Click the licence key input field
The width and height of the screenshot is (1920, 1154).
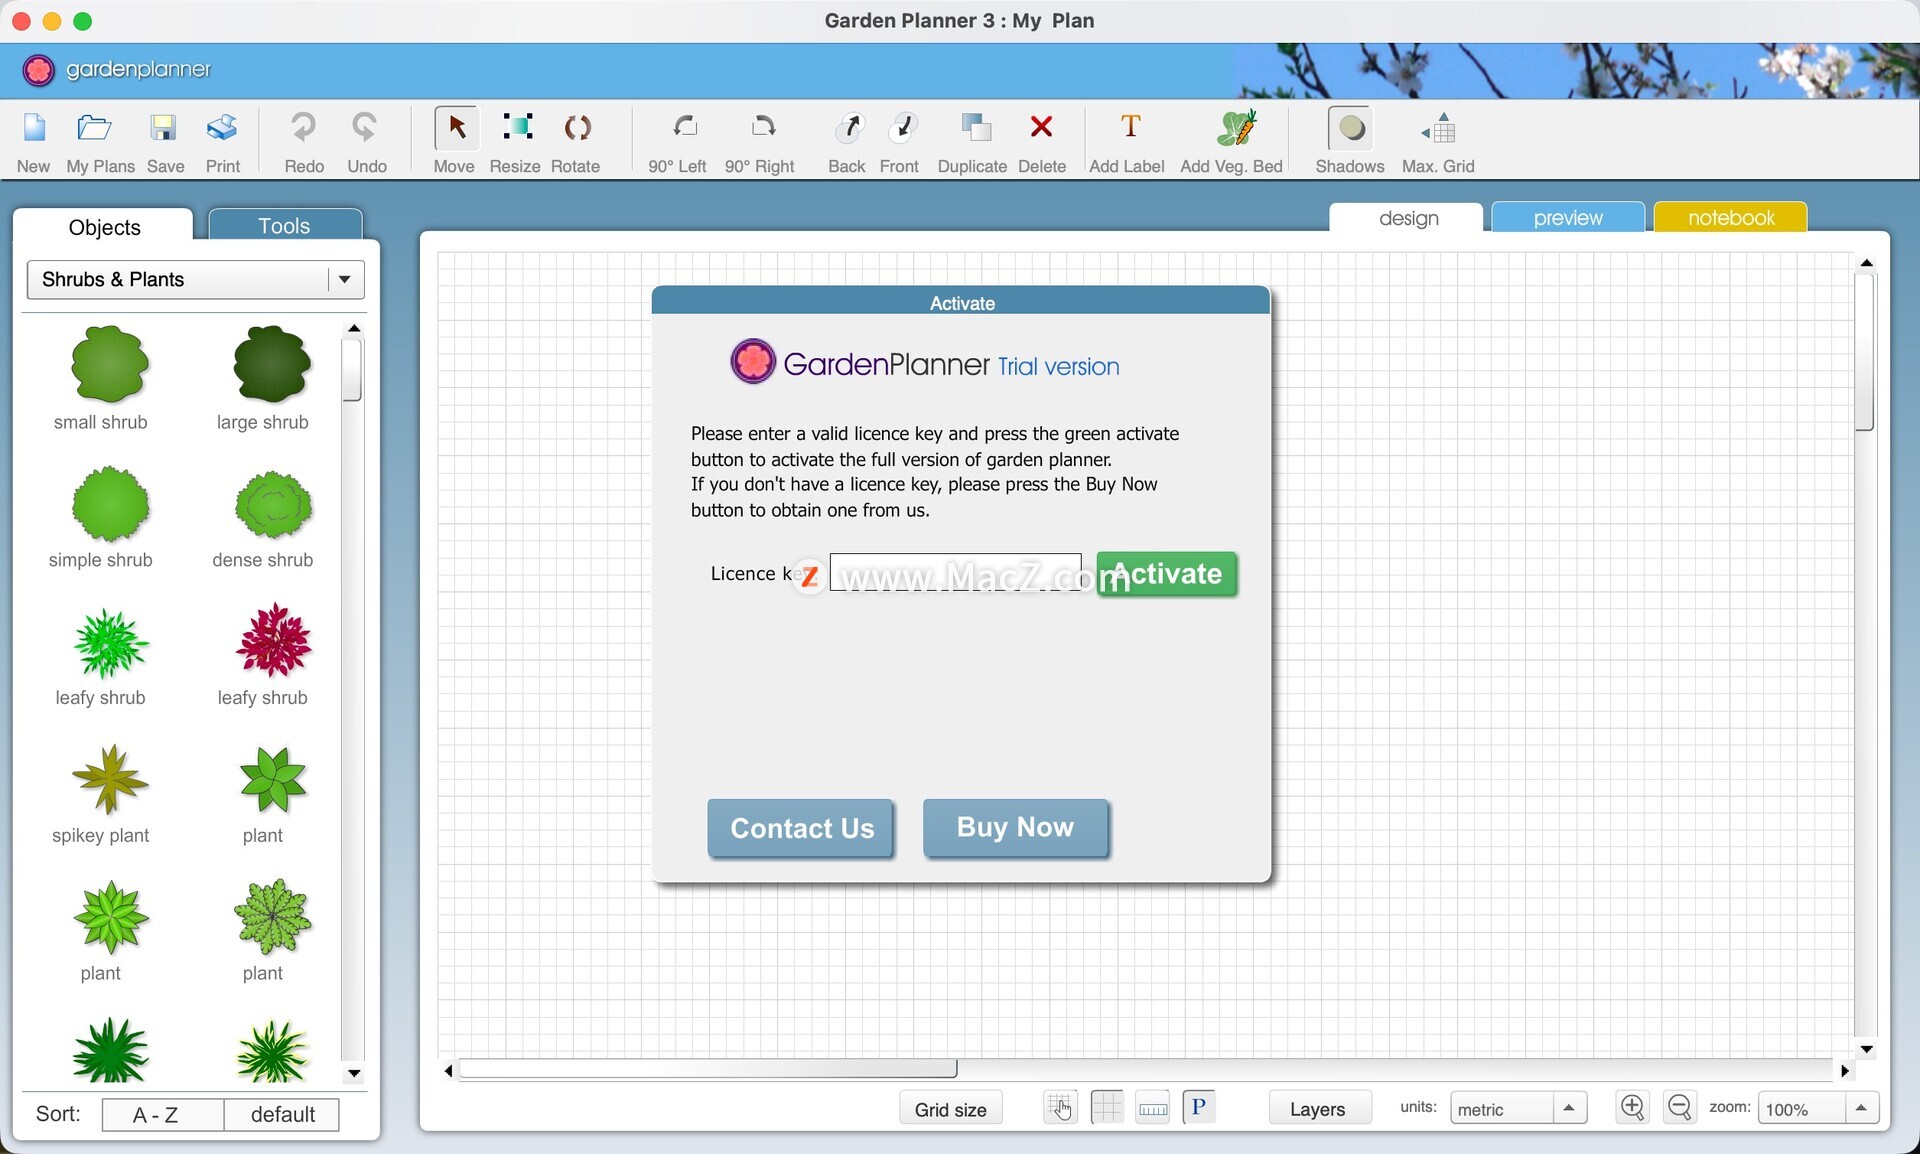point(954,572)
